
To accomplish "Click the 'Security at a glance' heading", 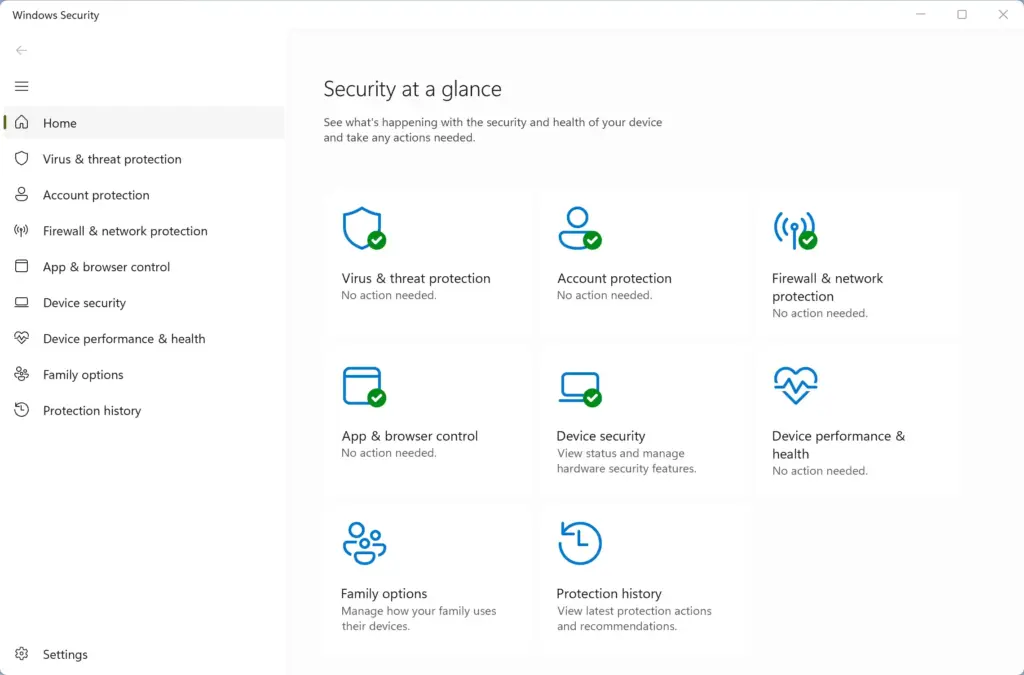I will pos(413,89).
